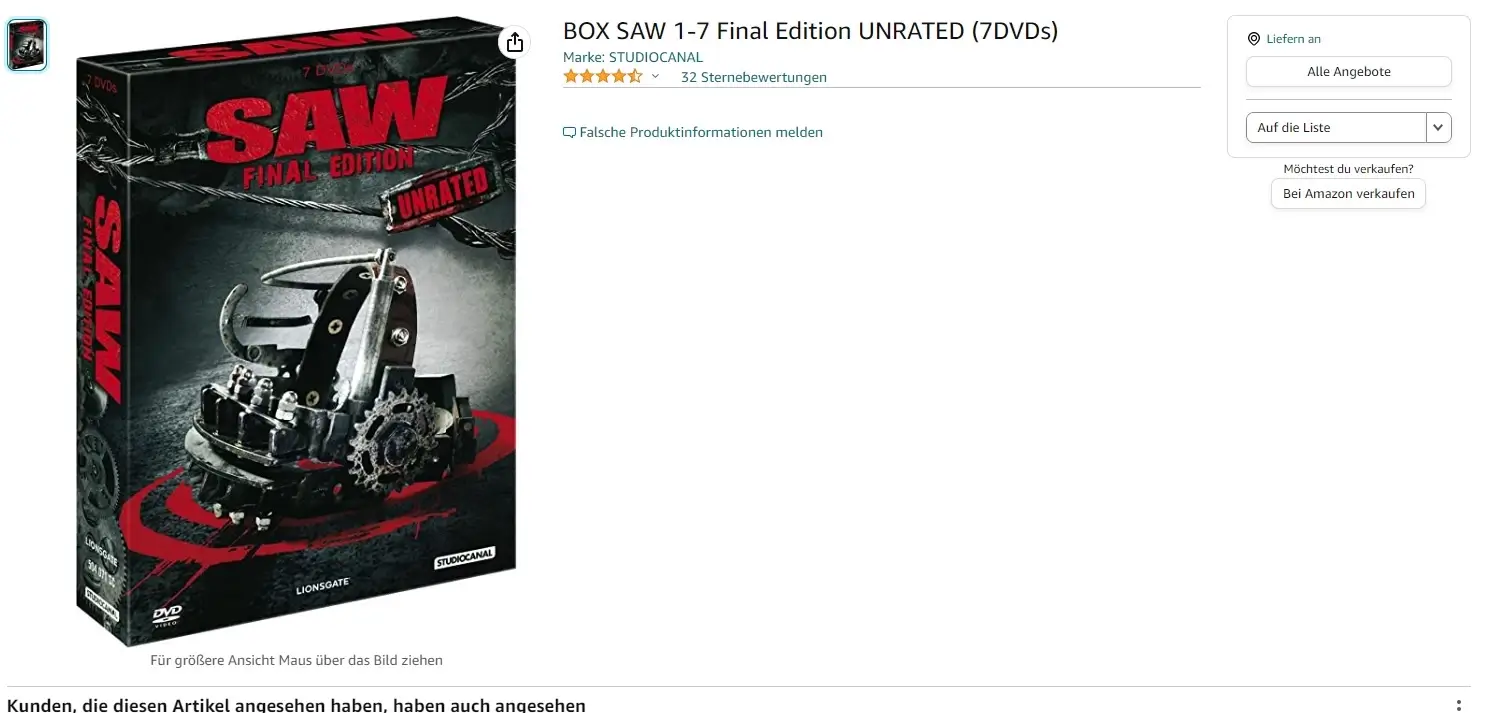
Task: Open the Marke: STUDIOCANAL link
Action: [633, 57]
